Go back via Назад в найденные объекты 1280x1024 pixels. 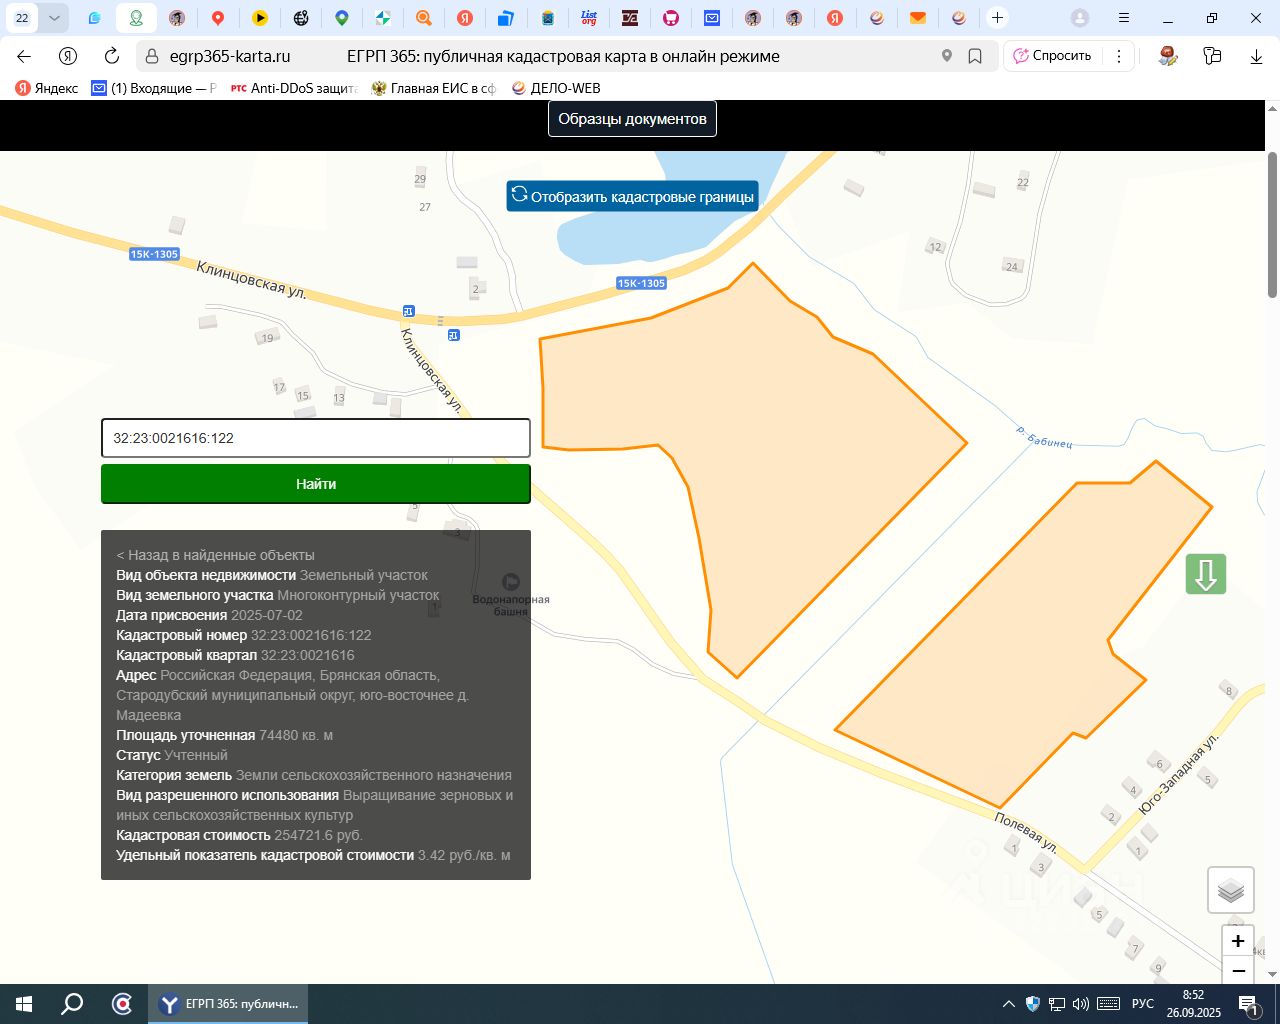pos(215,555)
